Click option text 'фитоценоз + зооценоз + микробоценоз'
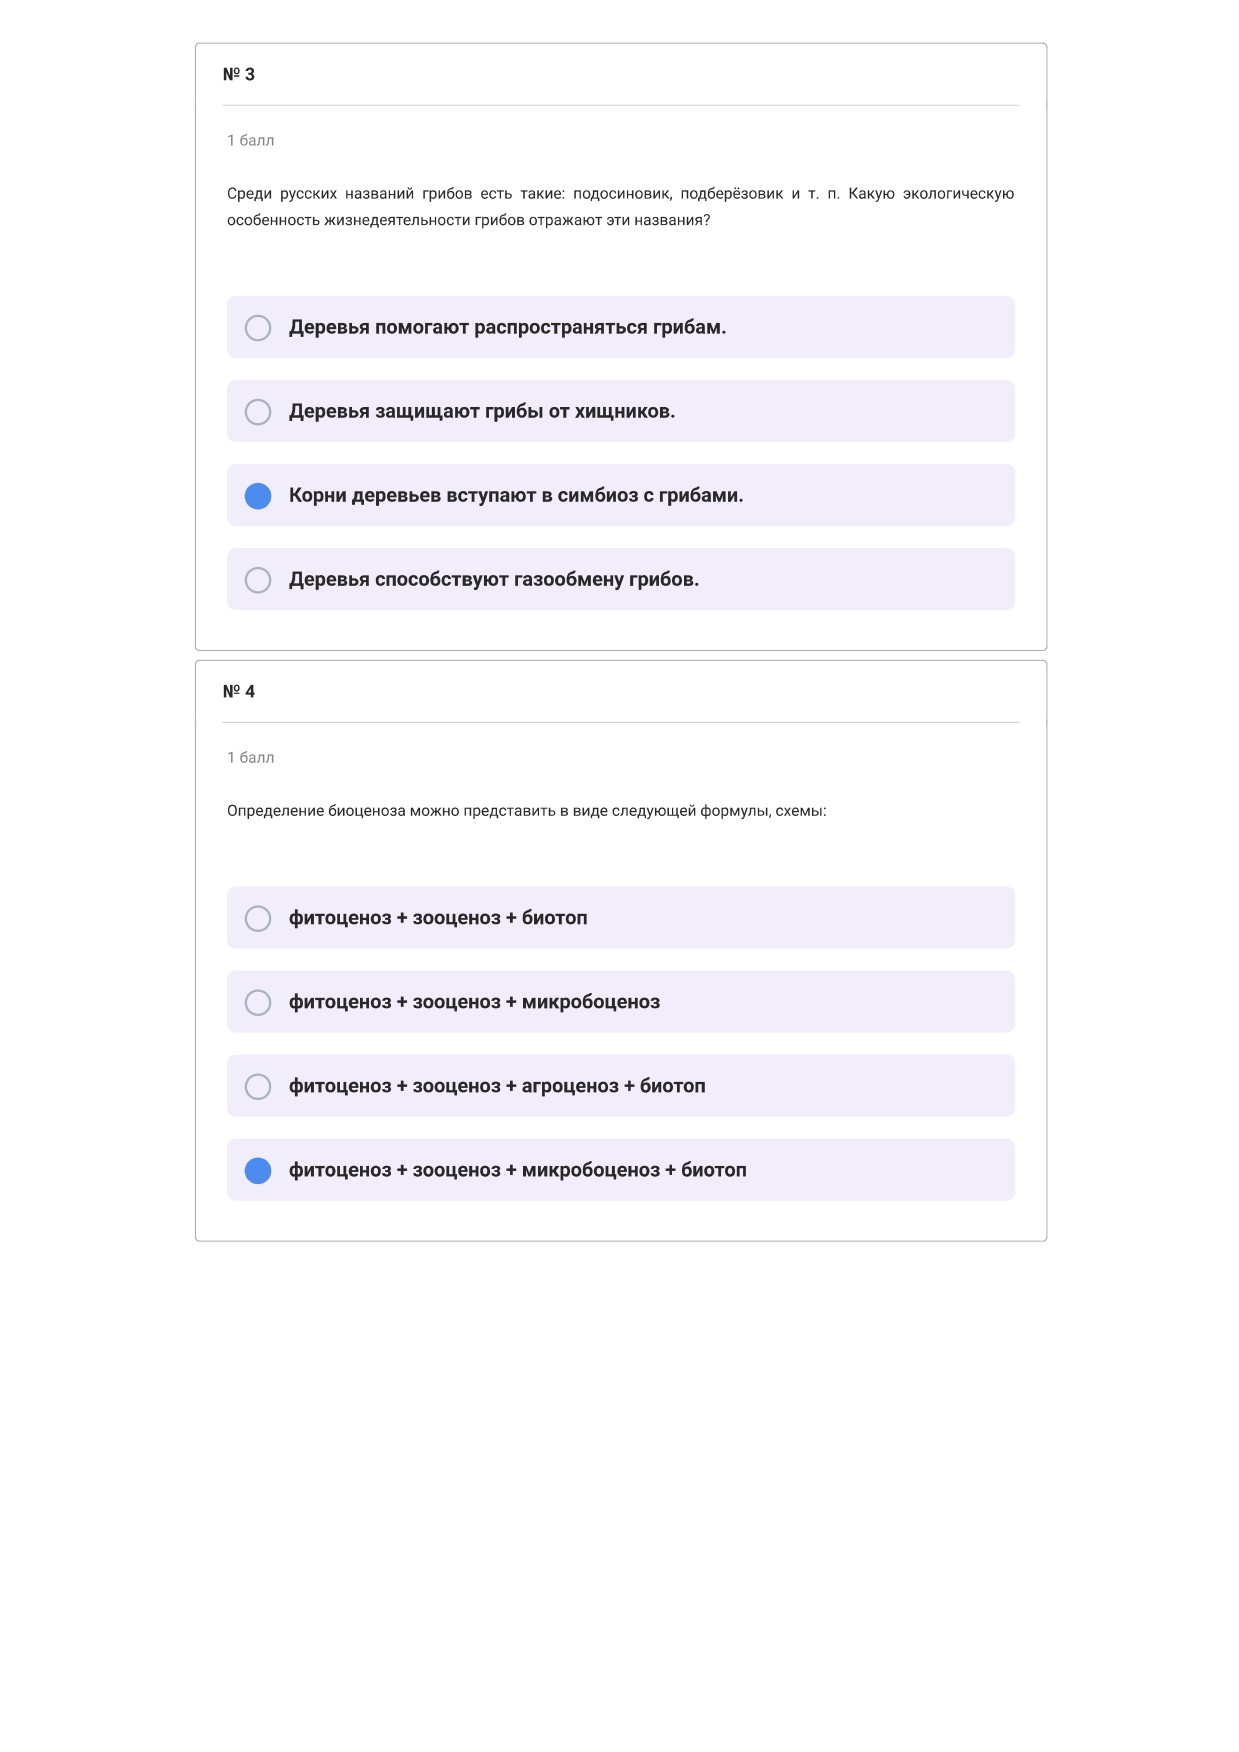The width and height of the screenshot is (1239, 1752). coord(474,1001)
